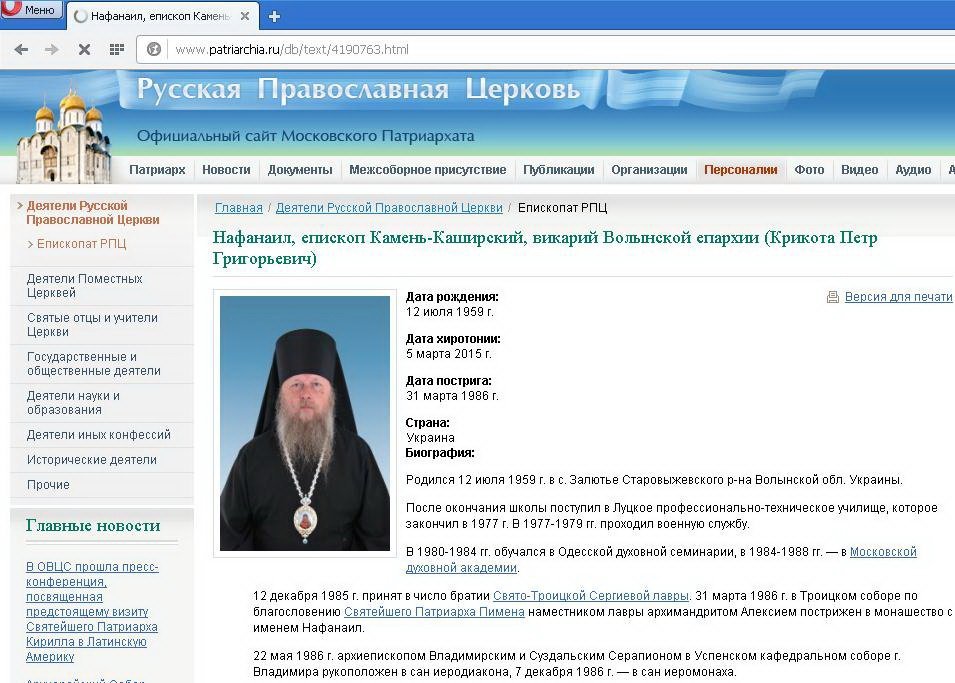The height and width of the screenshot is (683, 955).
Task: Click the site info globe icon
Action: click(154, 49)
